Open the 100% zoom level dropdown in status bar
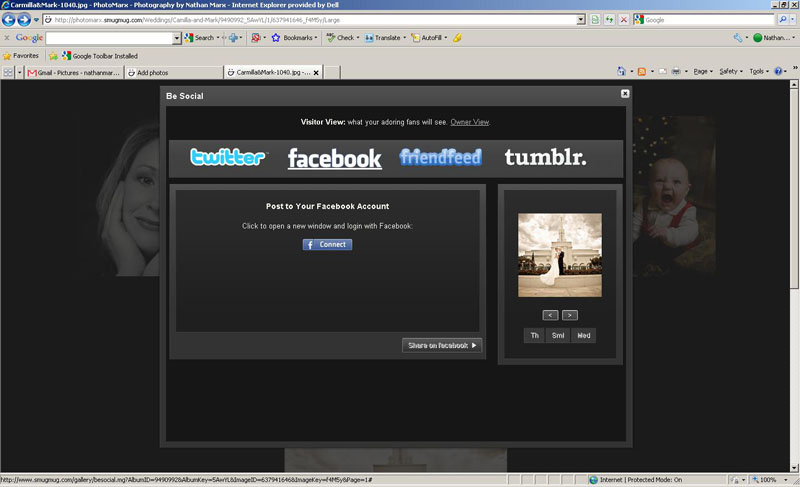This screenshot has width=800, height=487. [x=786, y=480]
